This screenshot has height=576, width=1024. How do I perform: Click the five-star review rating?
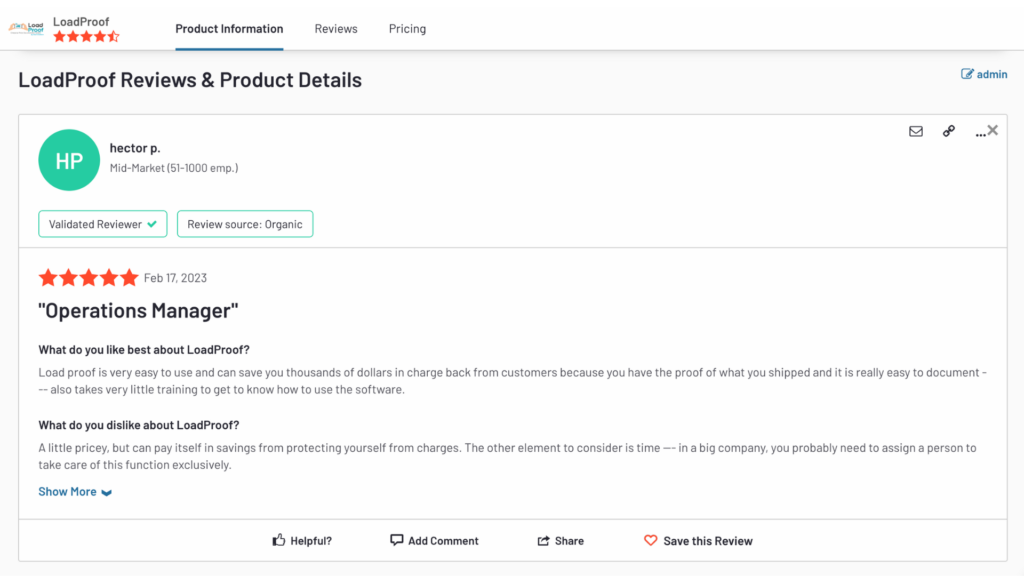[88, 278]
